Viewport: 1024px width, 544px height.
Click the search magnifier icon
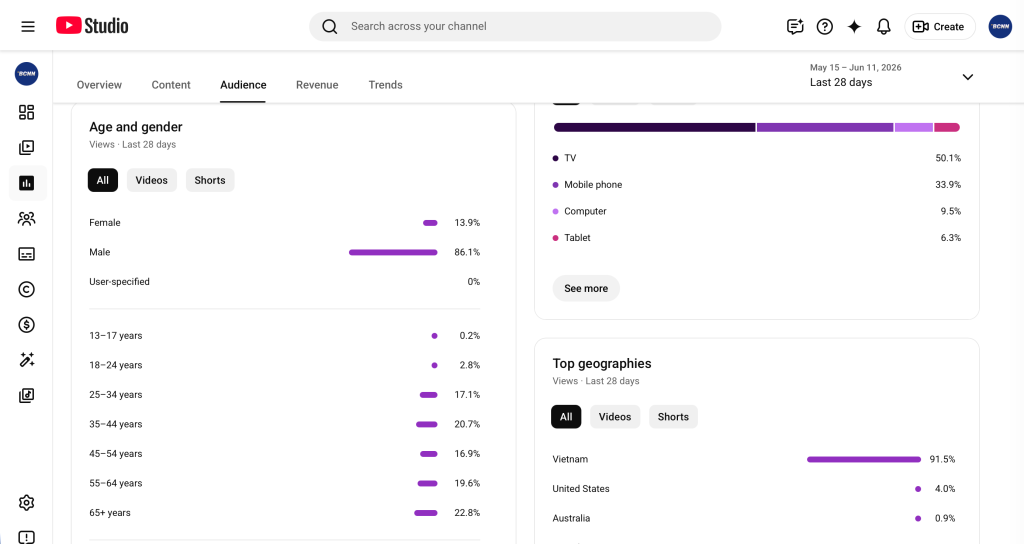click(x=330, y=27)
